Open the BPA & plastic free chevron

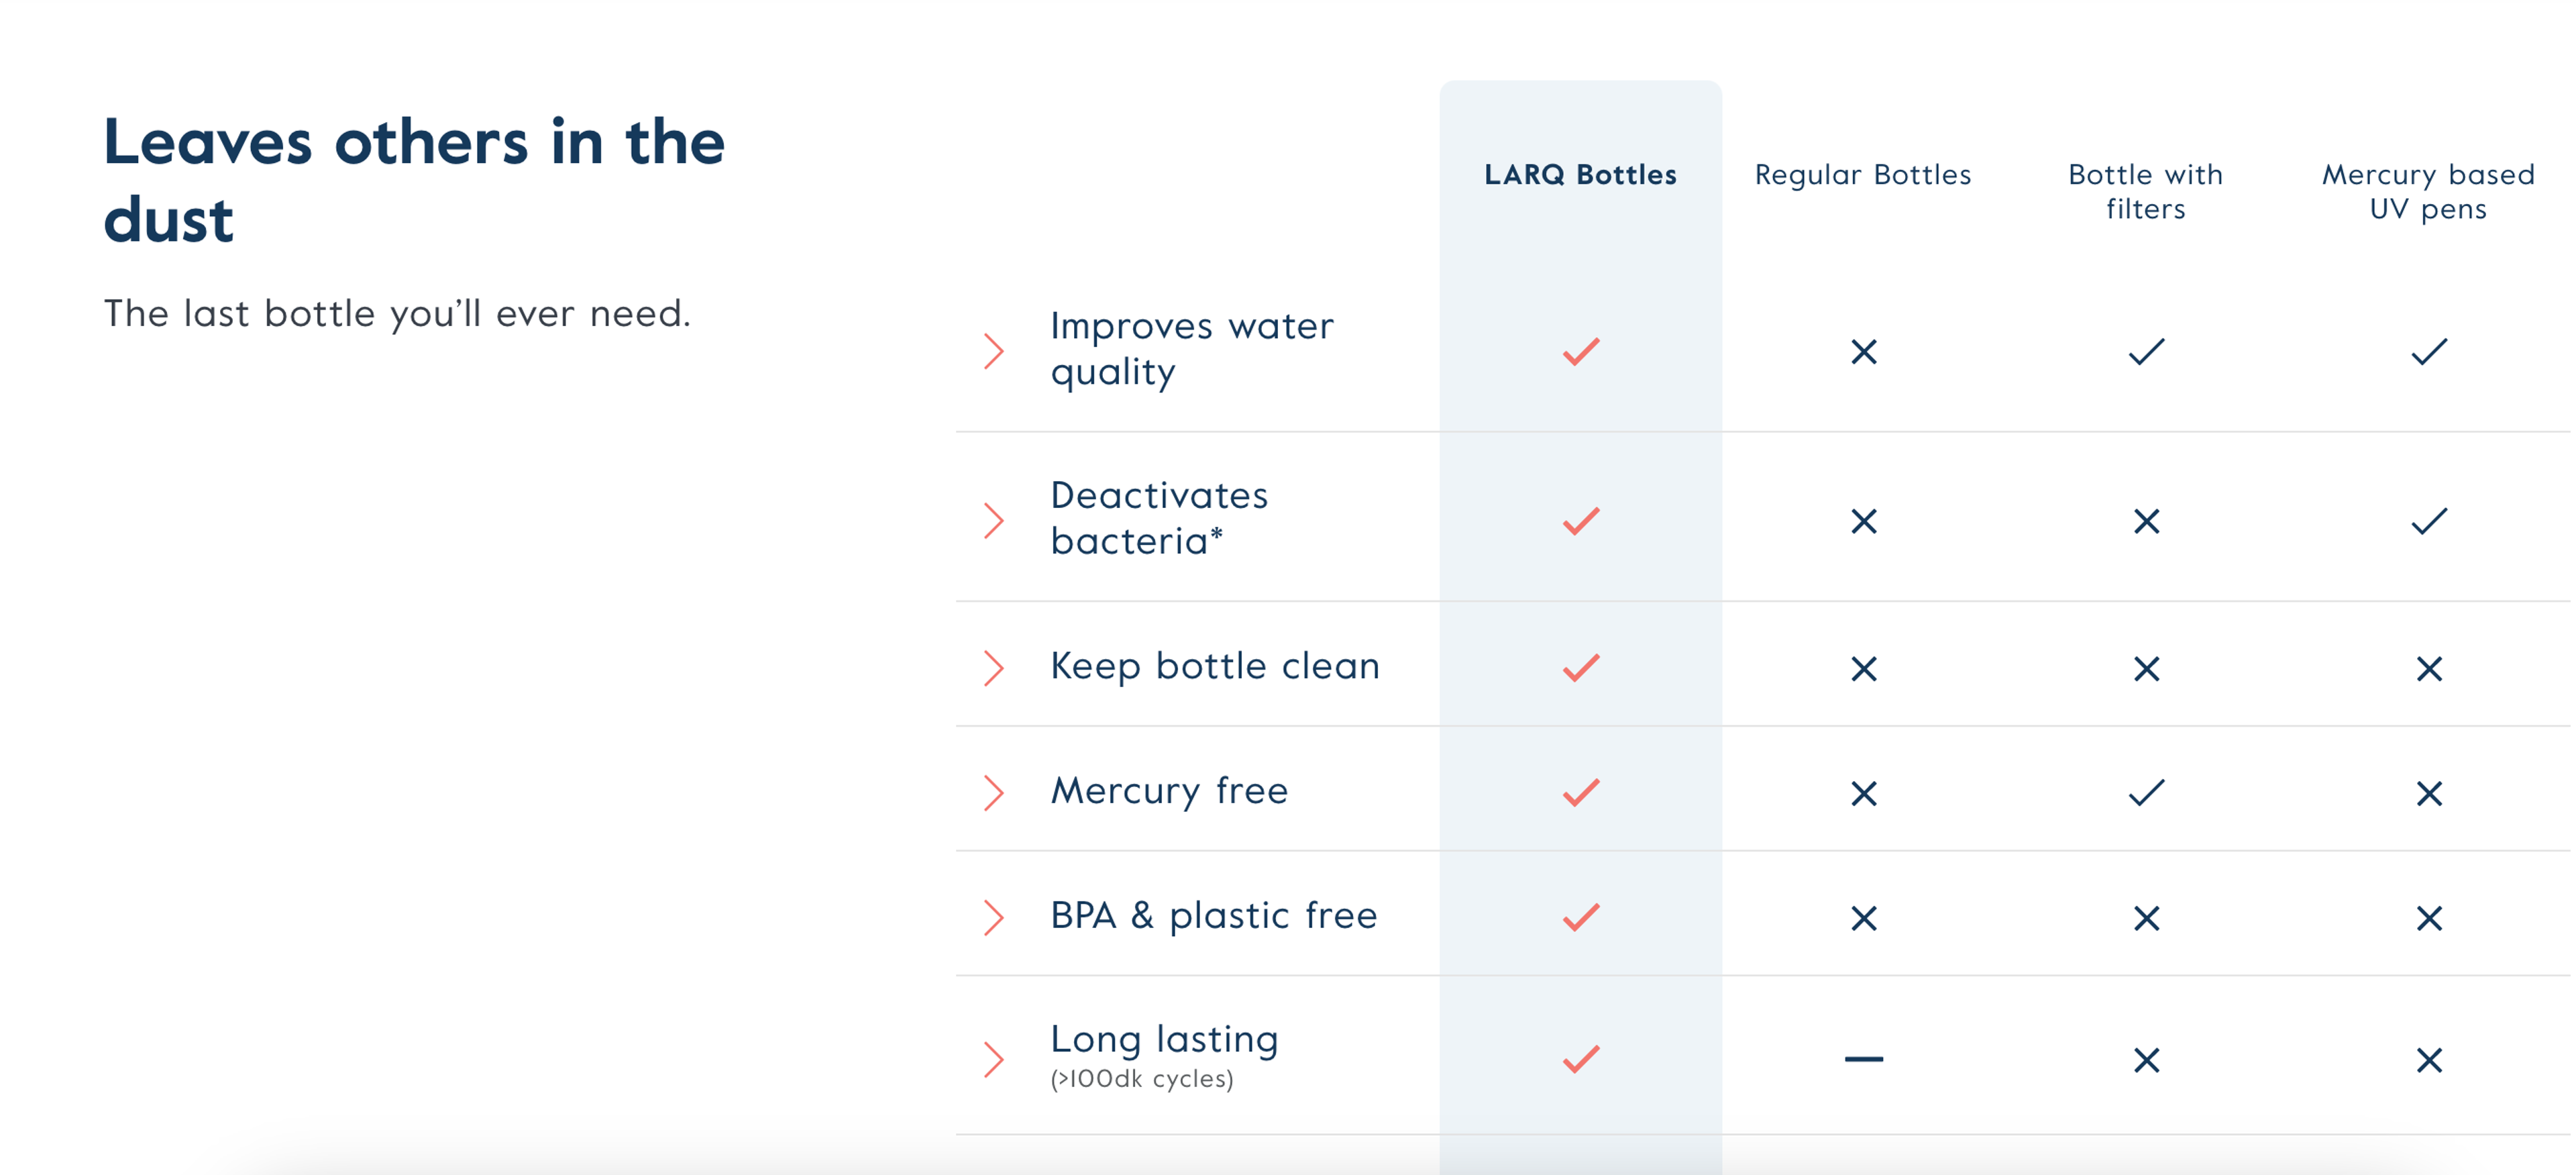[x=993, y=917]
